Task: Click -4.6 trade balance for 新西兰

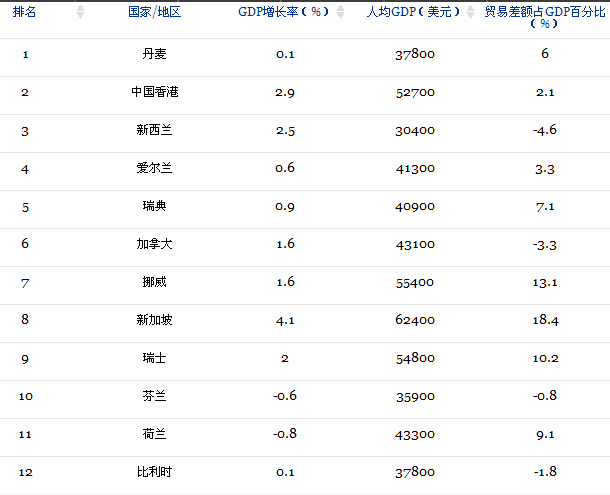Action: tap(545, 130)
